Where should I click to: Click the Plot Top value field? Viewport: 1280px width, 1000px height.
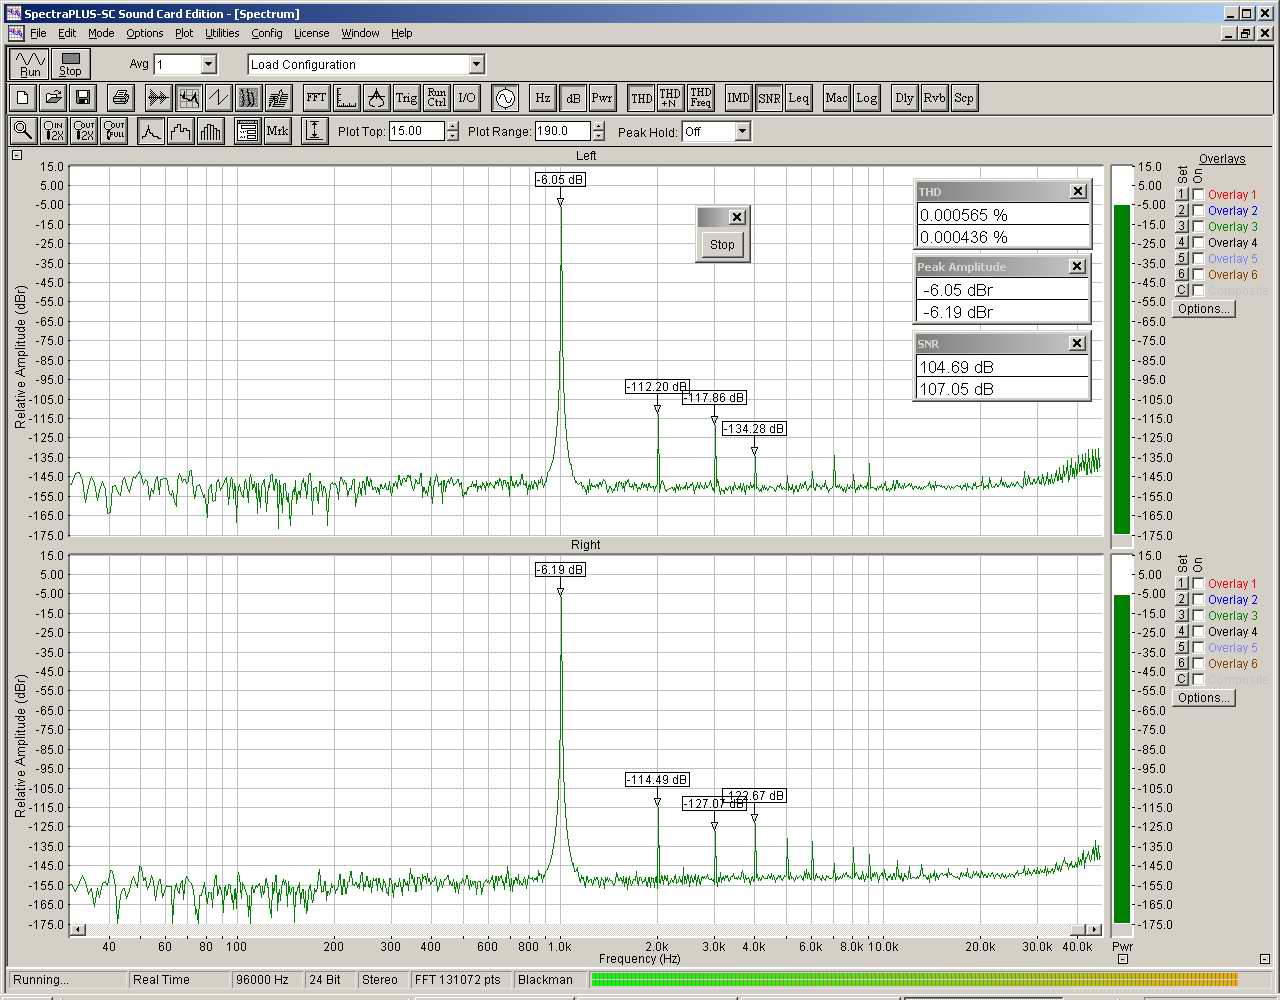(416, 131)
